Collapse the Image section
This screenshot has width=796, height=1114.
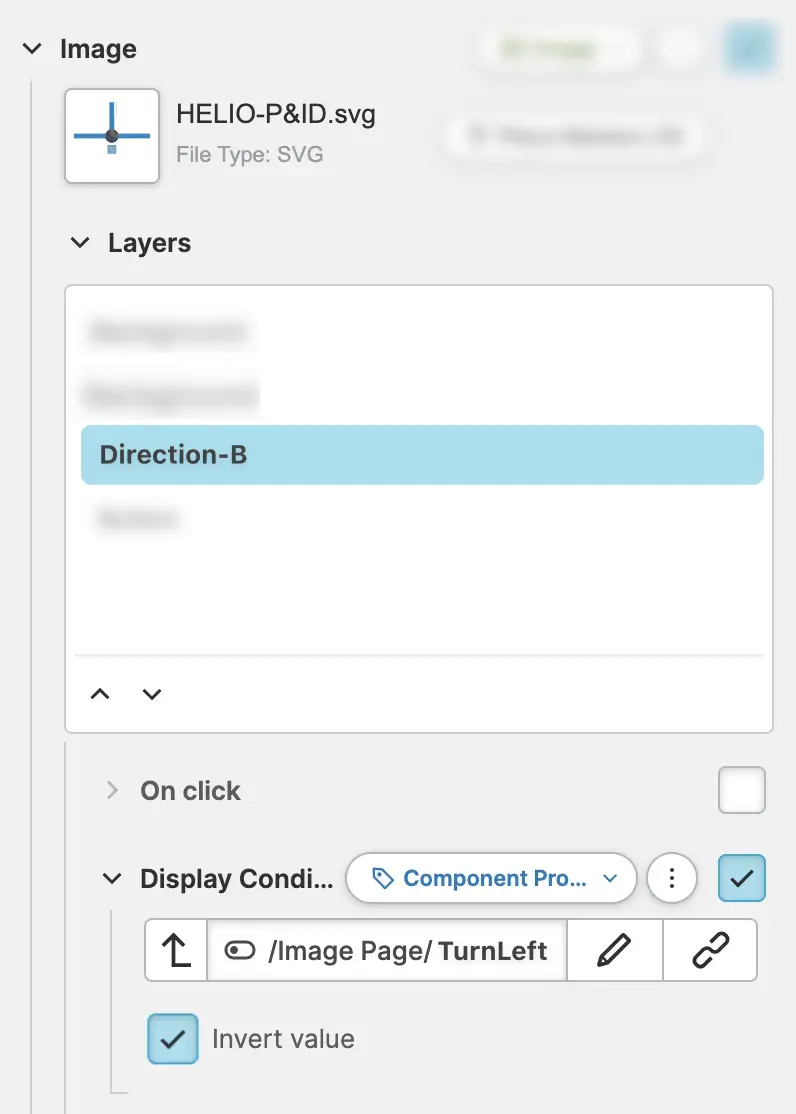click(32, 49)
